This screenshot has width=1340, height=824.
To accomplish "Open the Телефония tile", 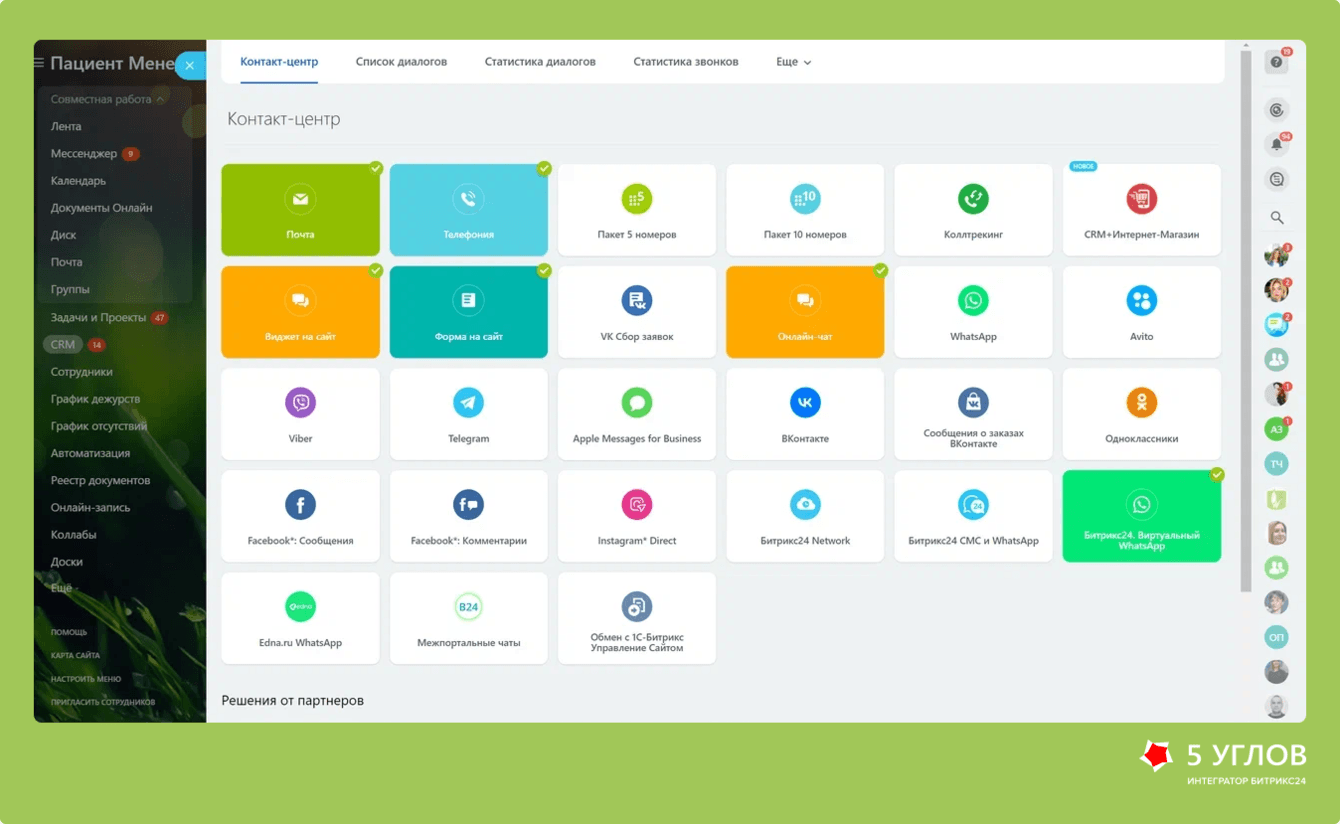I will click(x=469, y=210).
